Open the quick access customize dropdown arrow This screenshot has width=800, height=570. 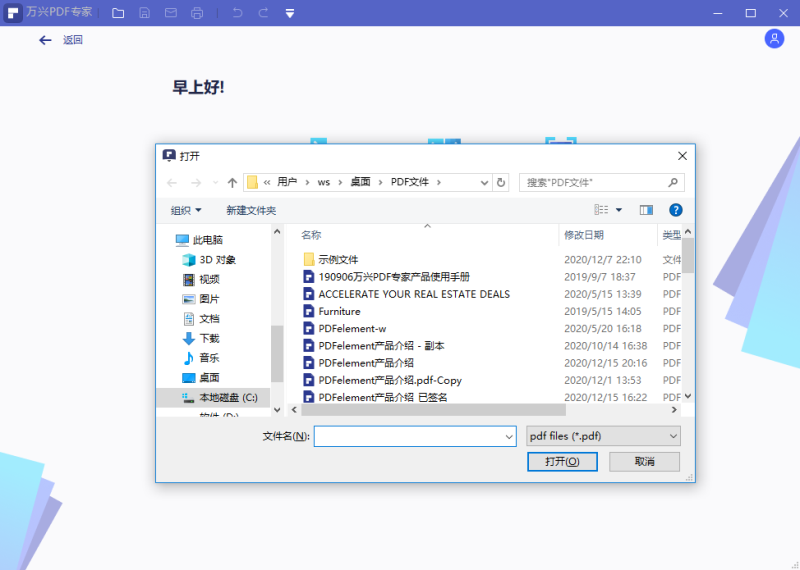coord(290,13)
